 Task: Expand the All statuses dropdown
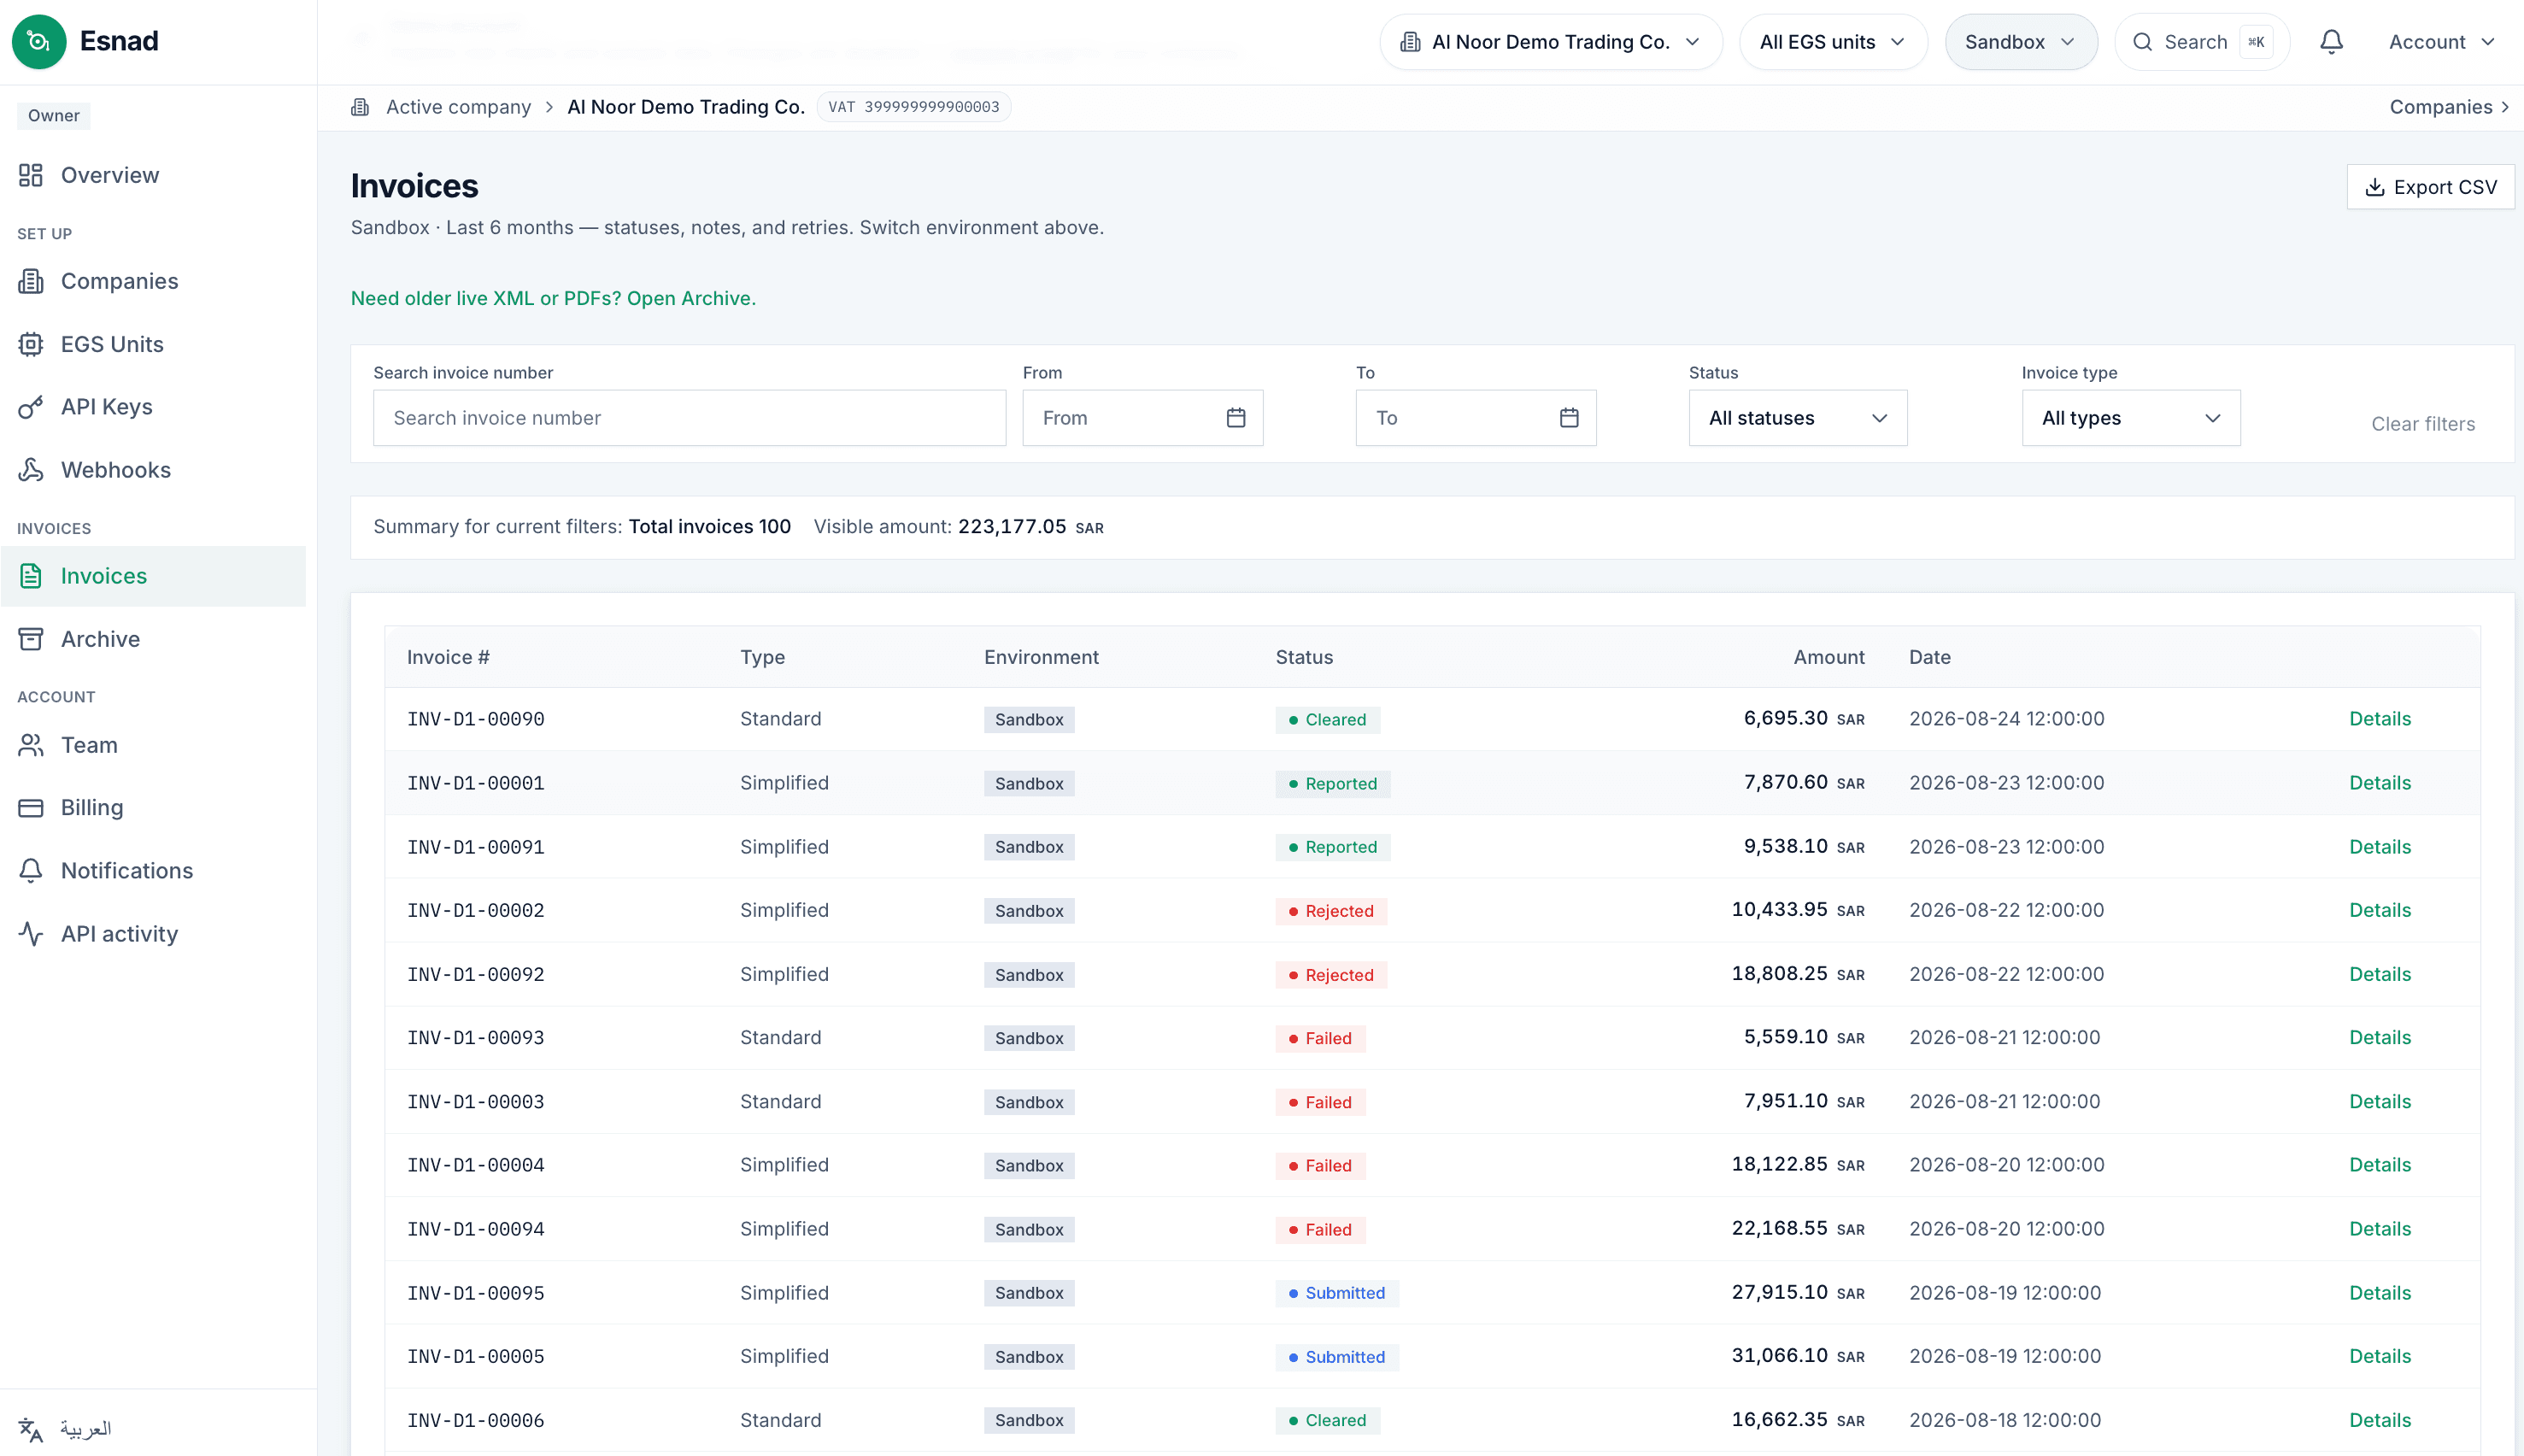click(1798, 418)
